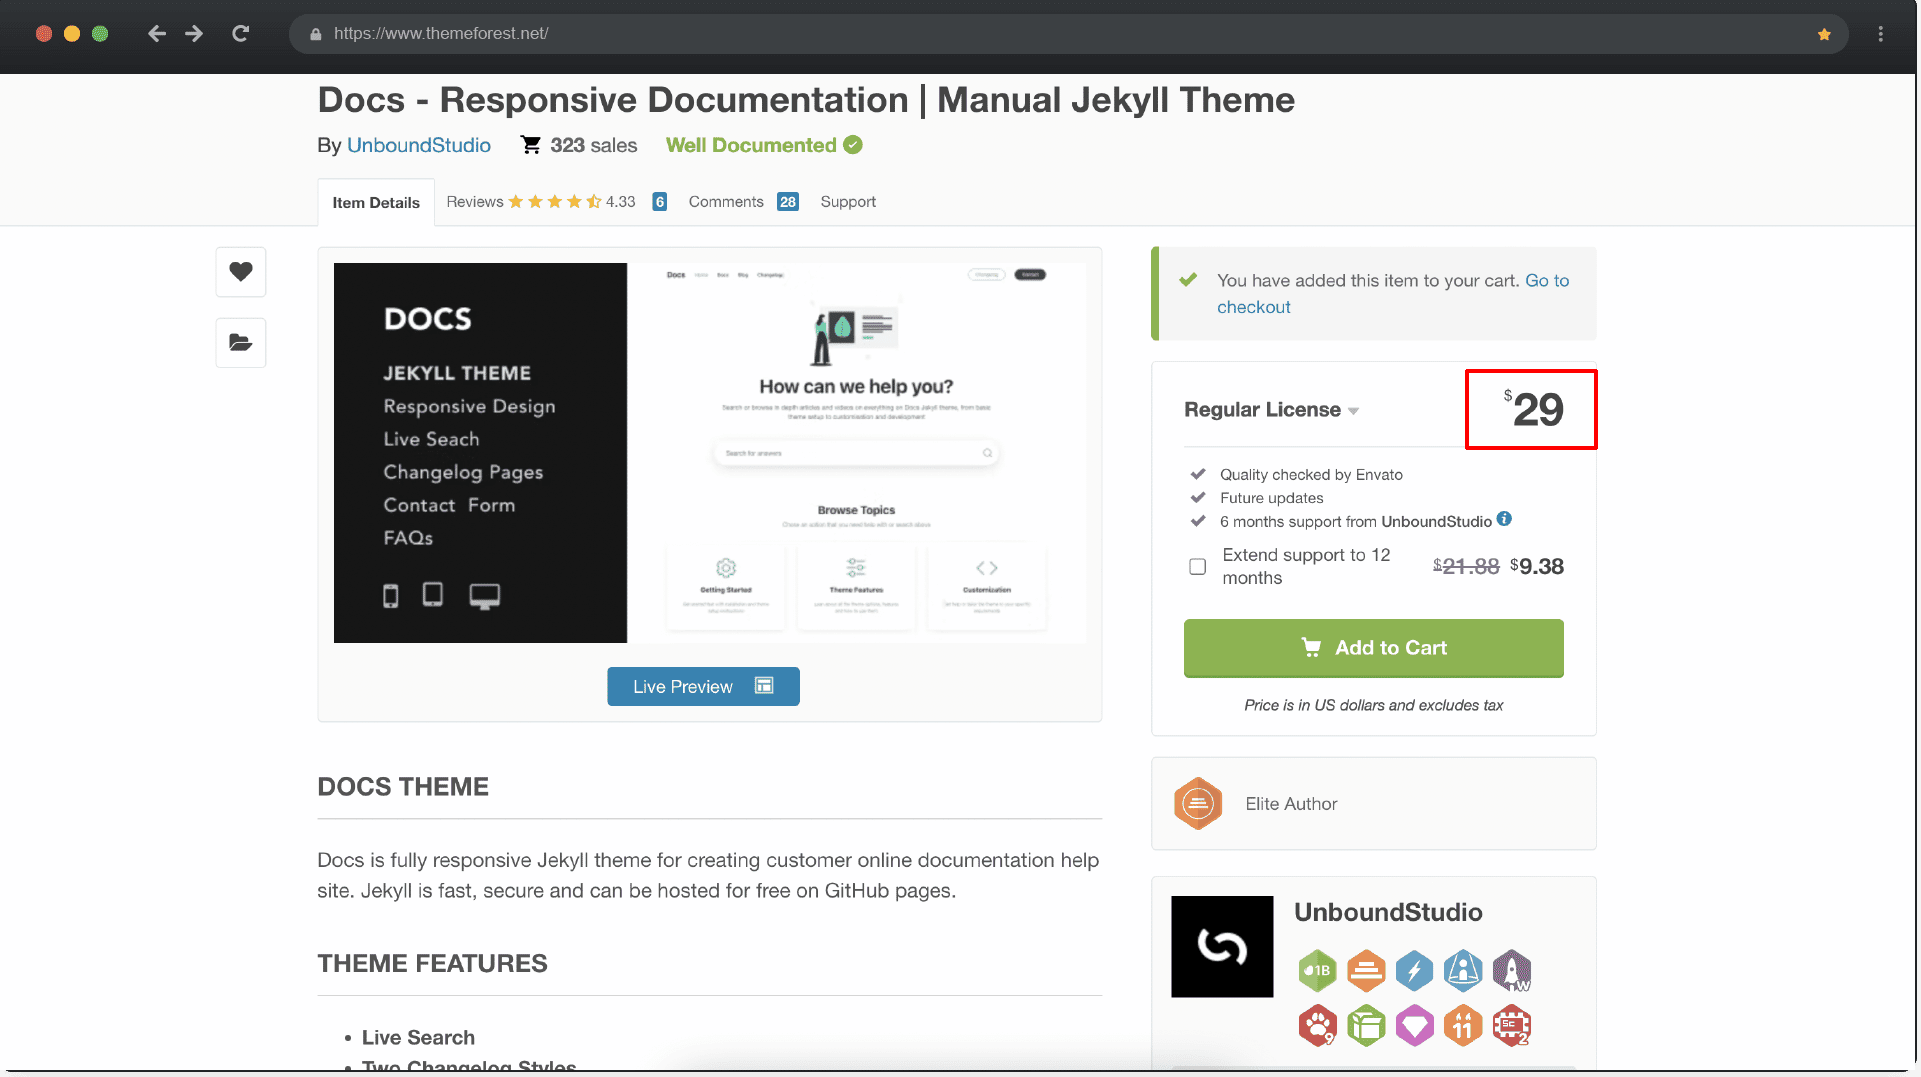Click UnboundStudio name in author card
This screenshot has height=1077, width=1921.
point(1388,912)
